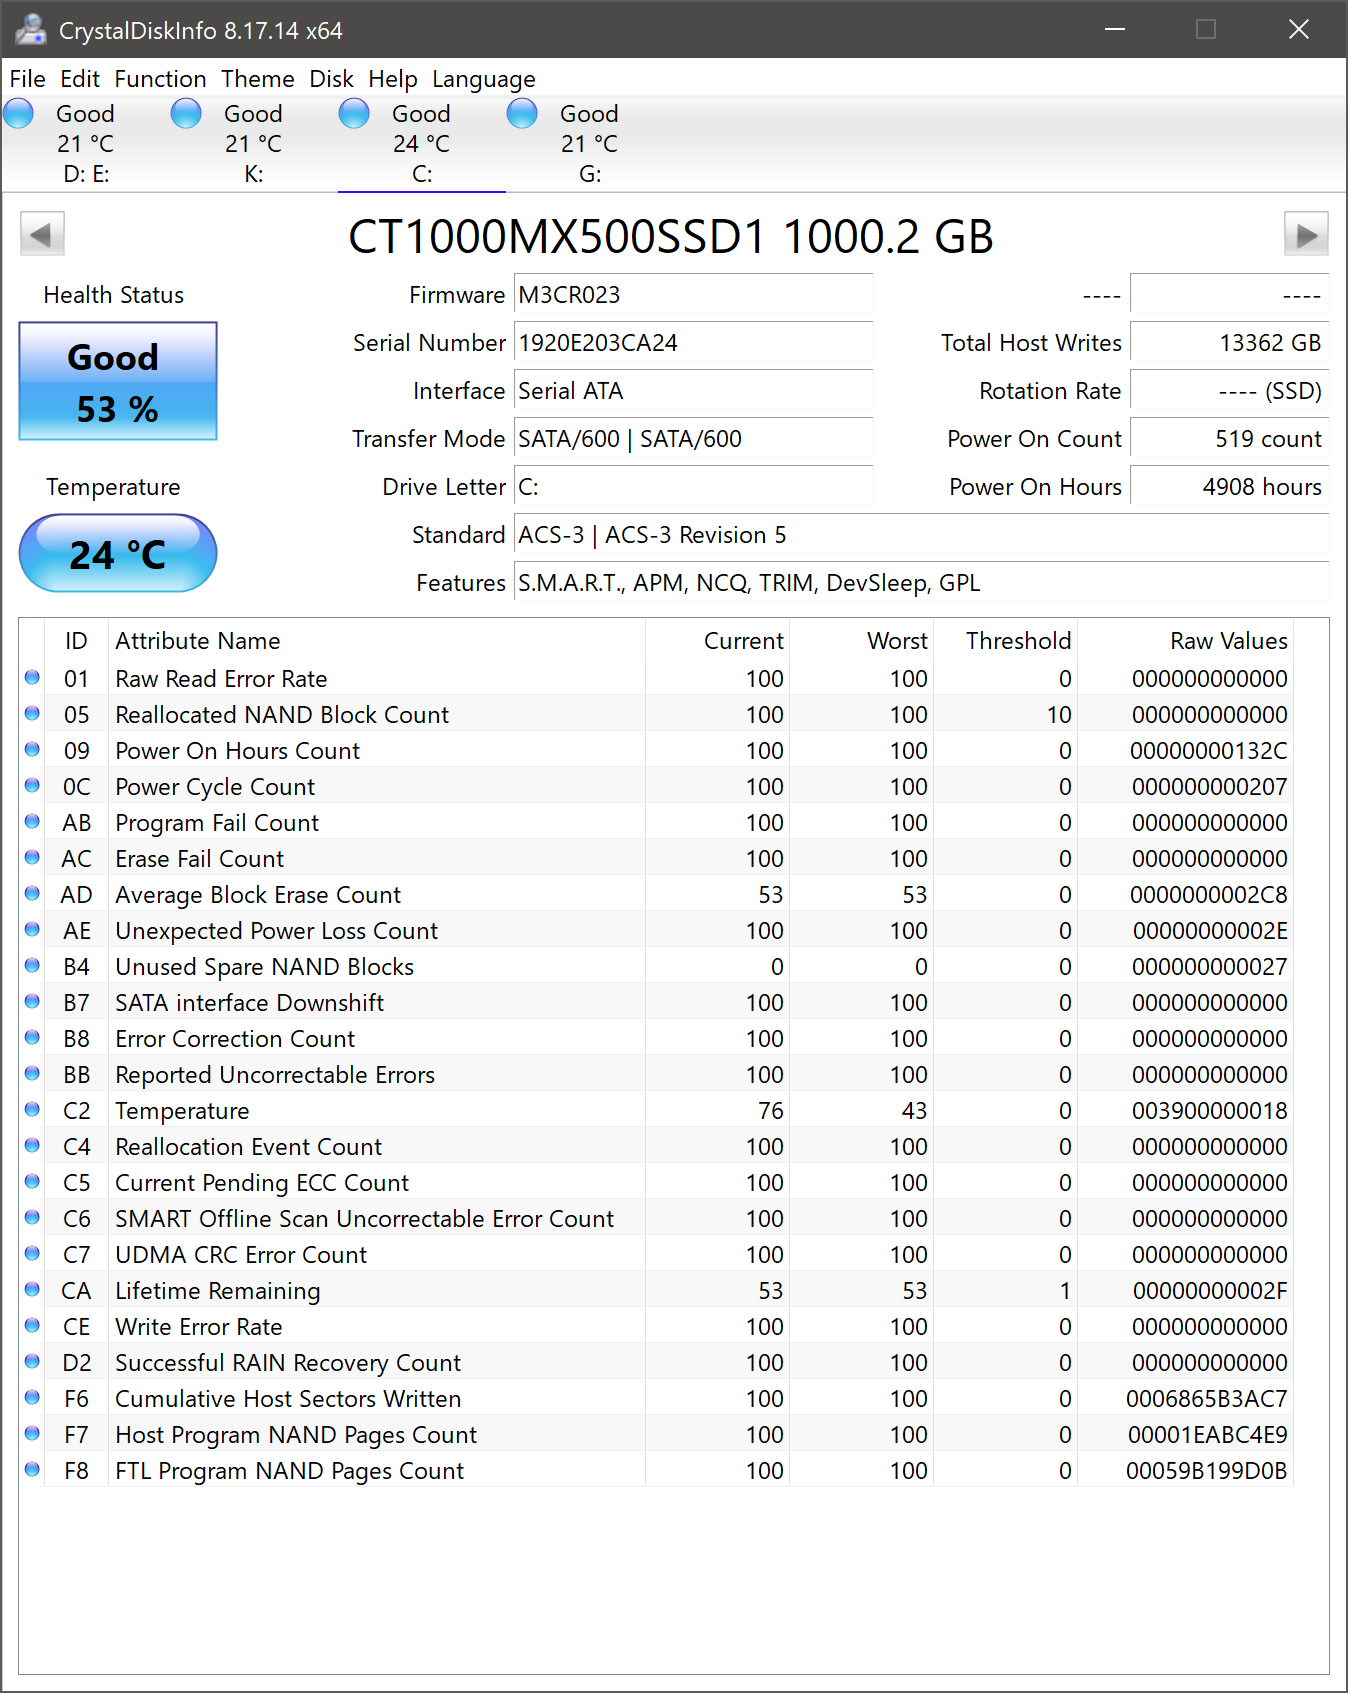Click the Good 53 % health status button

tap(118, 381)
